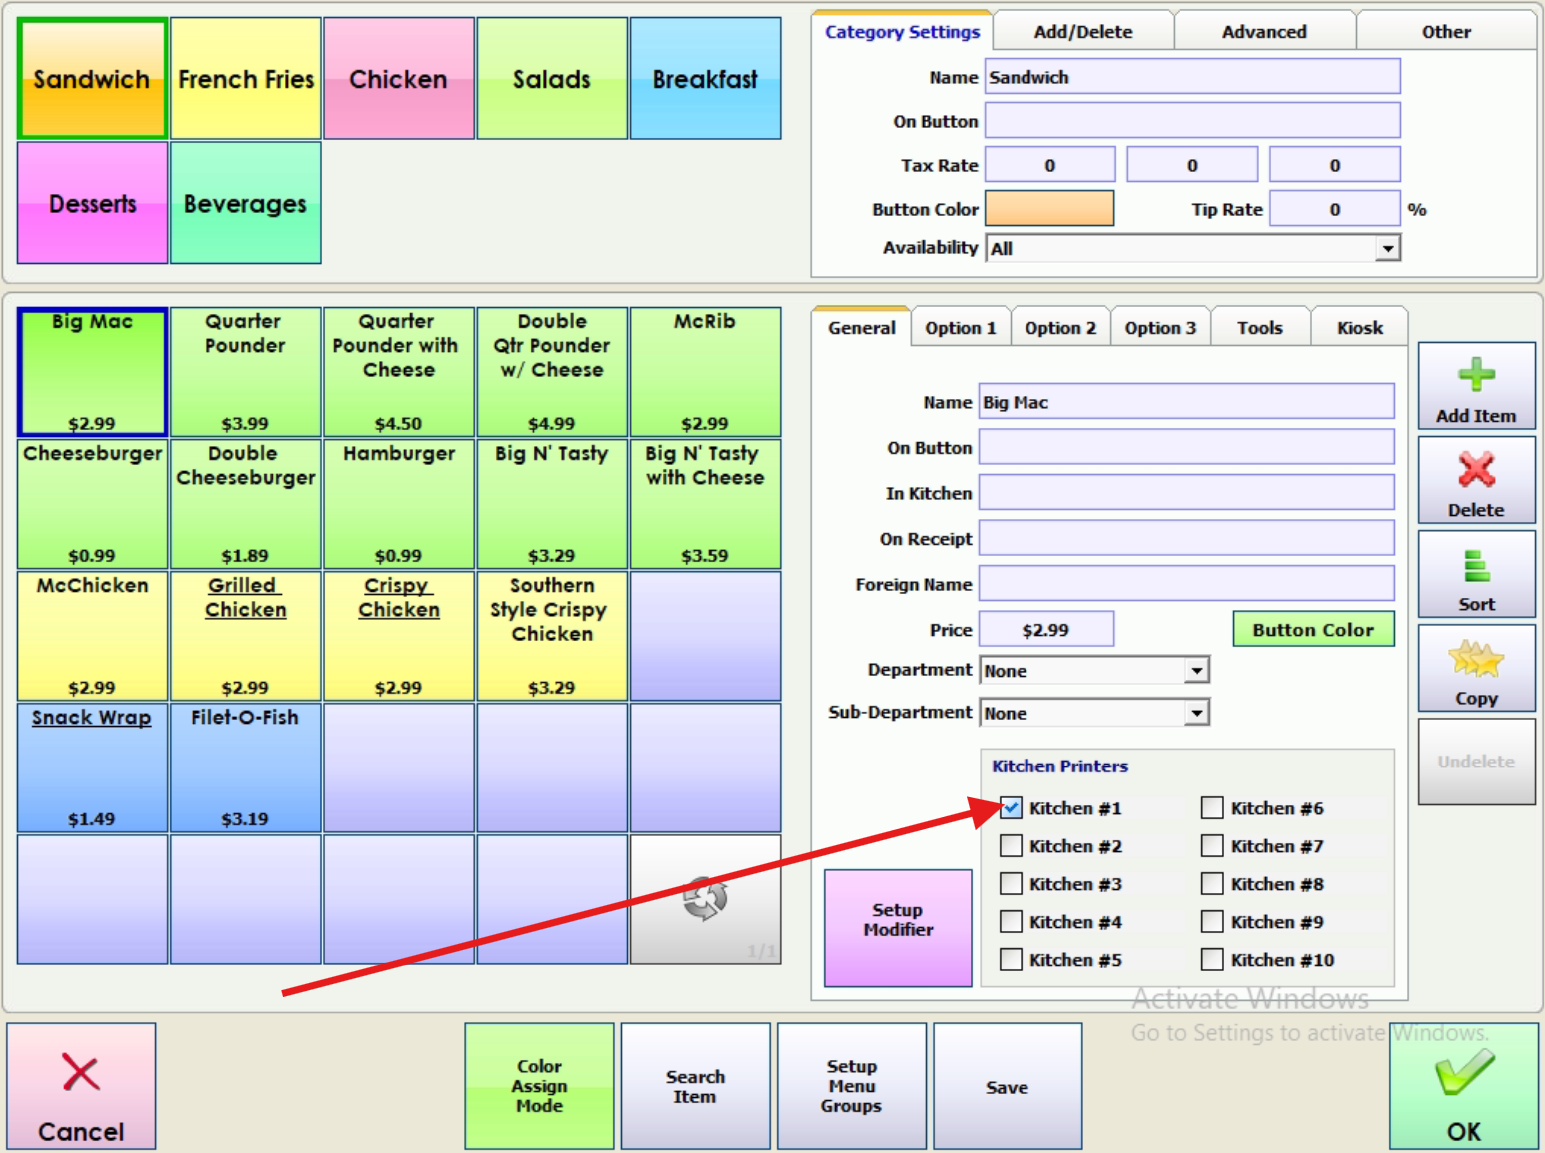The width and height of the screenshot is (1545, 1153).
Task: Open the Breakfast category
Action: [x=705, y=78]
